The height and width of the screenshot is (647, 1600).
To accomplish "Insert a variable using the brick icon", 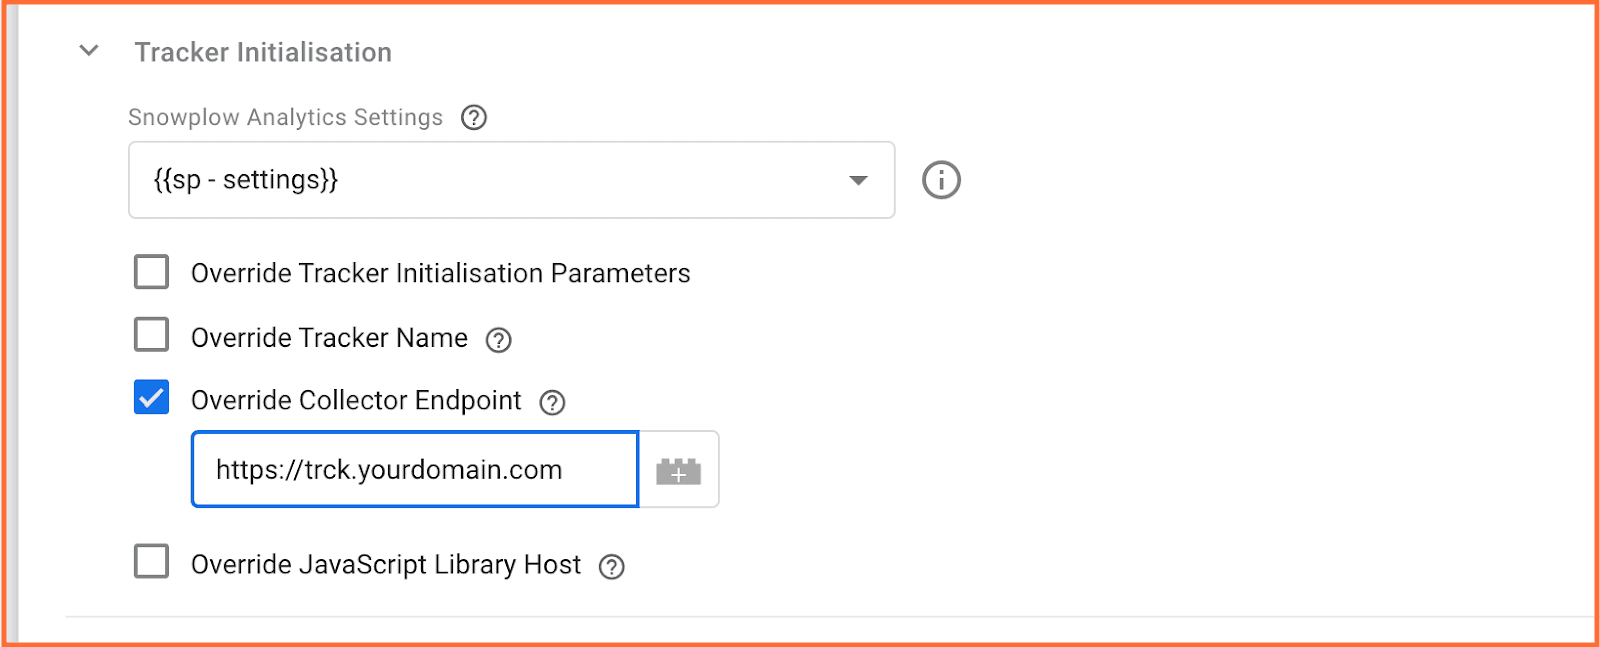I will point(678,469).
